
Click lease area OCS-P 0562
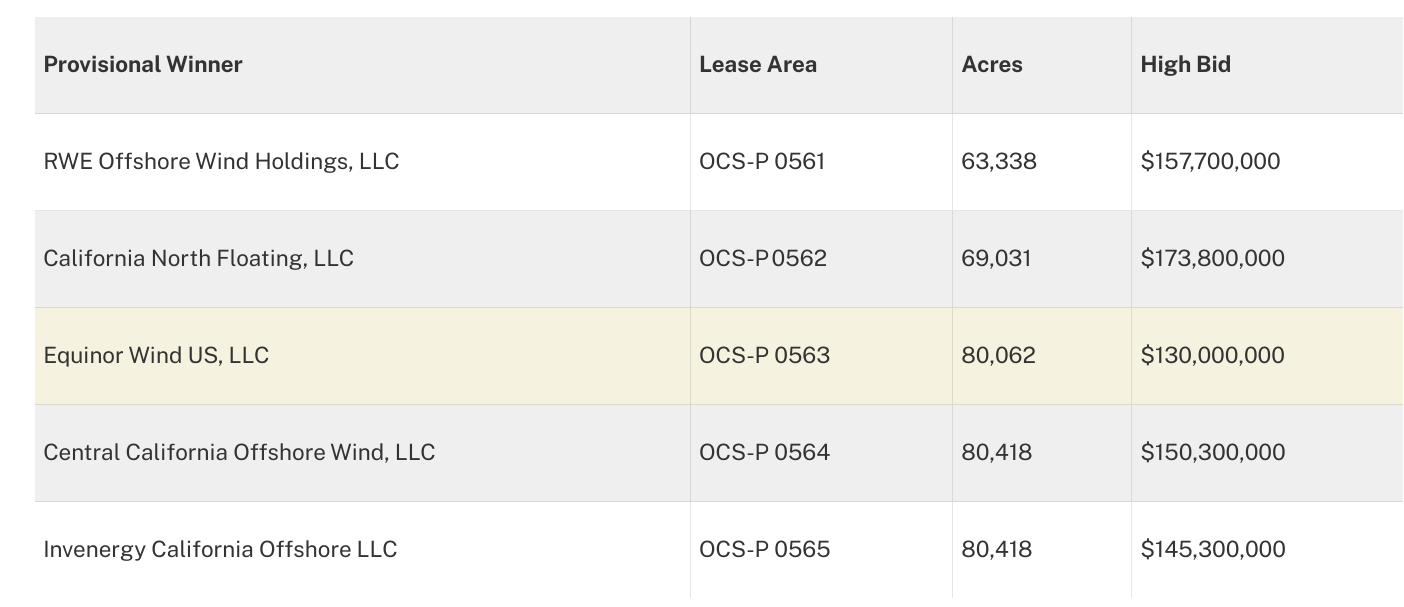(763, 259)
